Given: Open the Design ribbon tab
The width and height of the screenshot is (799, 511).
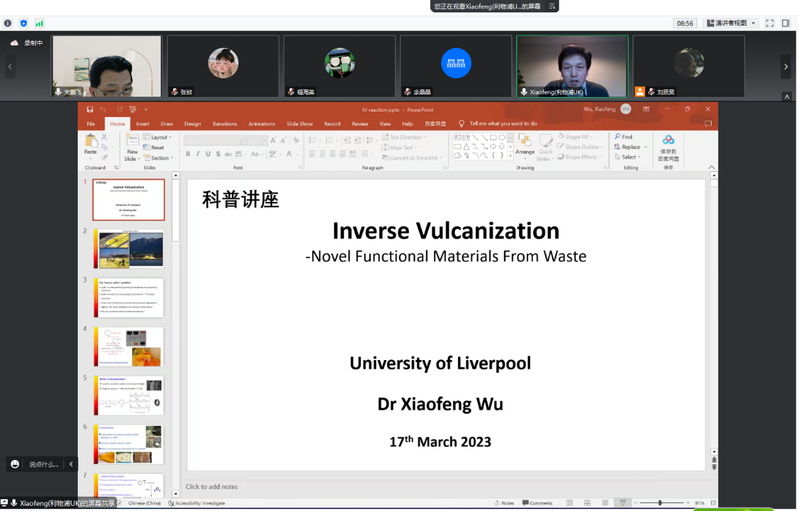Looking at the screenshot, I should (192, 124).
